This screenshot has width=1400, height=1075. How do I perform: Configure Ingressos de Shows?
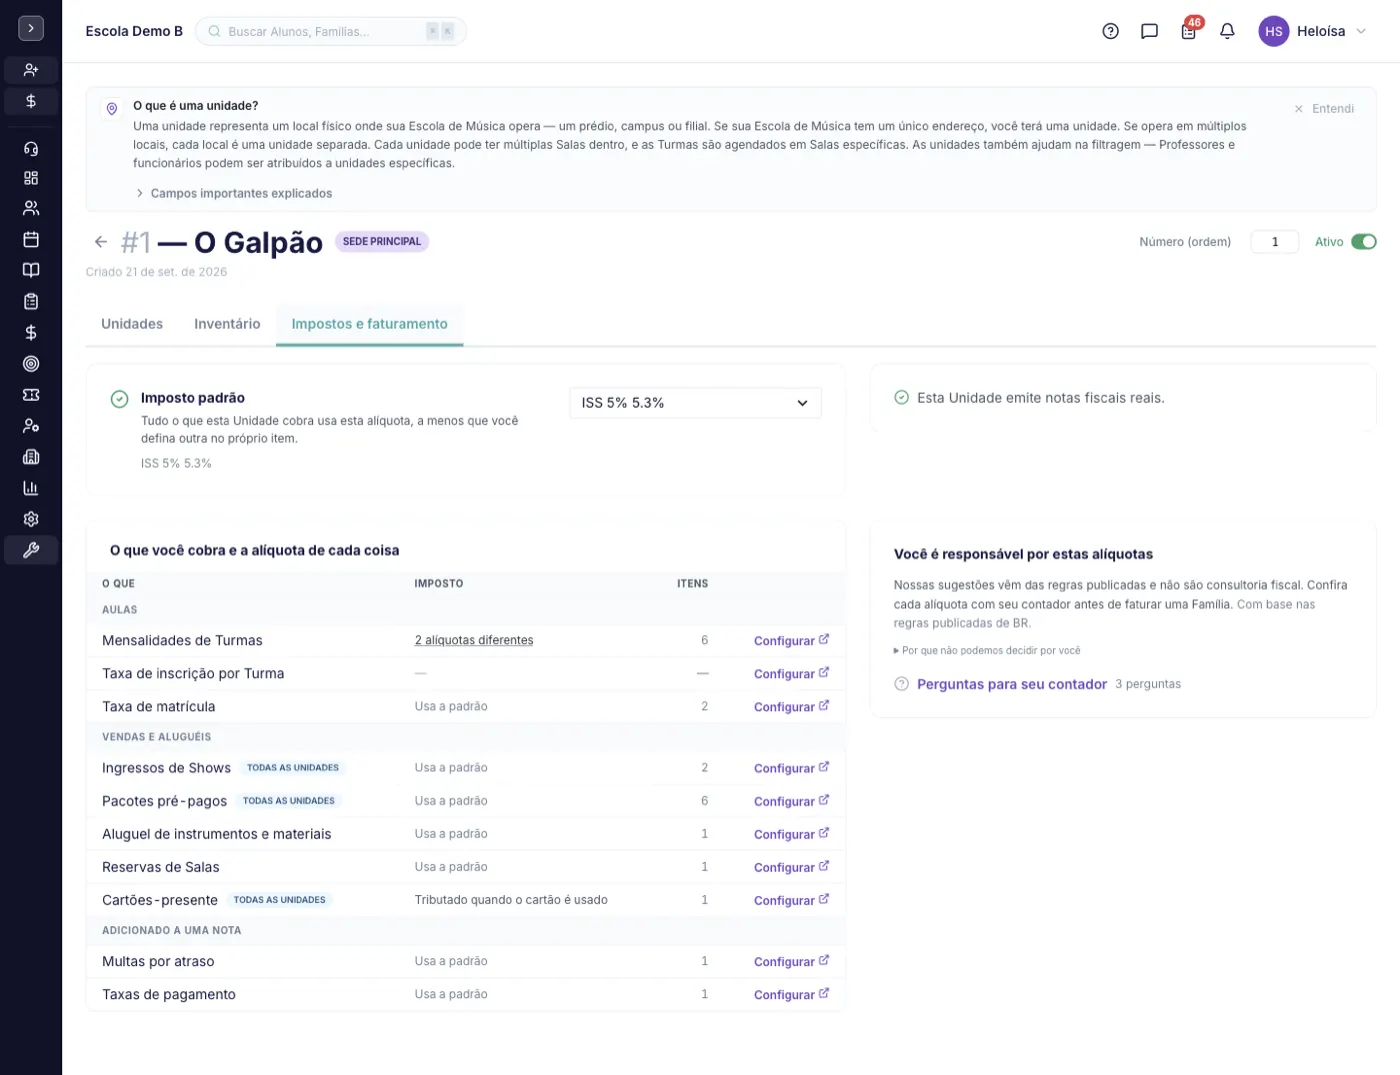pos(791,769)
